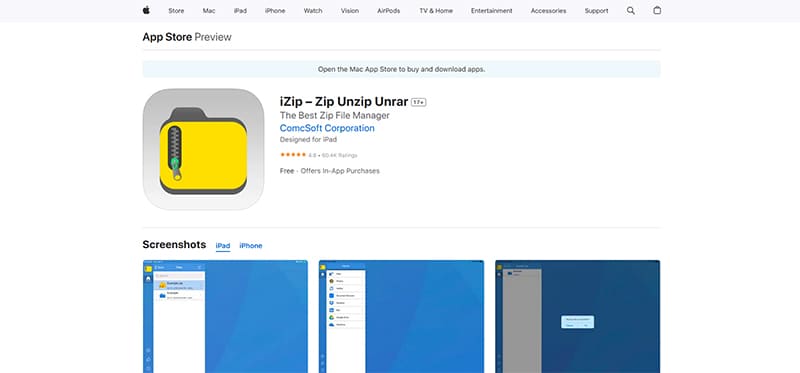Screen dimensions: 800x373
Task: Open the shopping bag icon
Action: tap(657, 10)
